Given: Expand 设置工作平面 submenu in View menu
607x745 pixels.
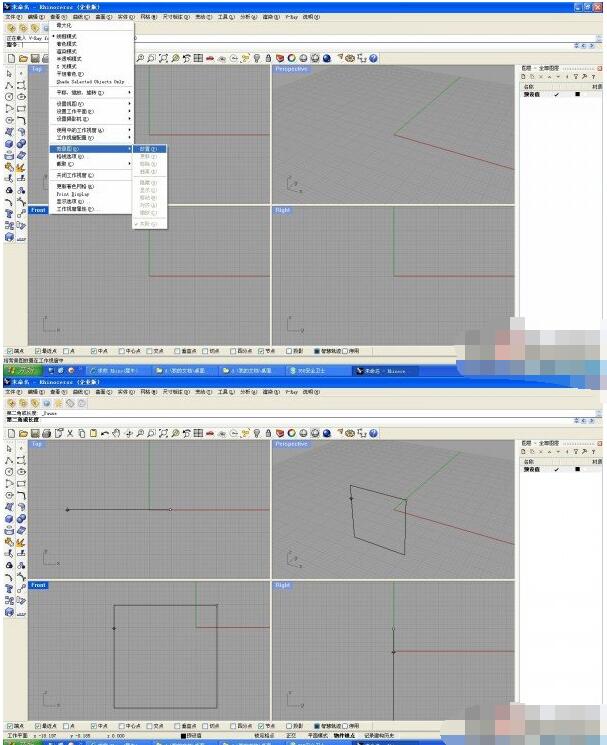Looking at the screenshot, I should coord(92,111).
